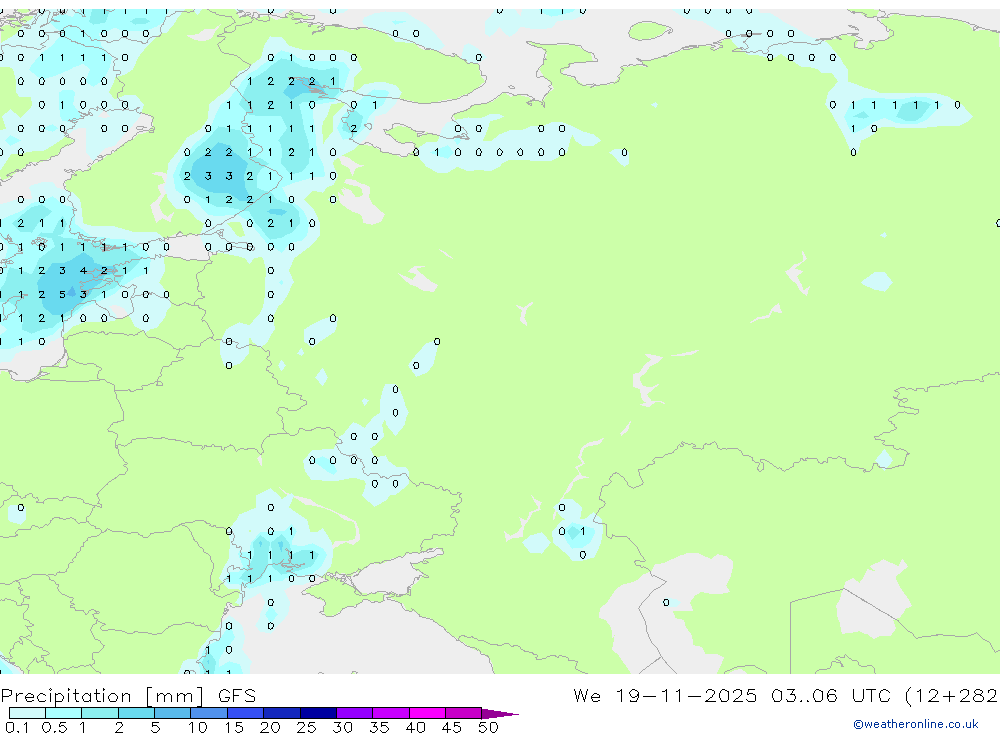1000x733 pixels.
Task: Click the '0.5' legend scale label
Action: (x=54, y=727)
